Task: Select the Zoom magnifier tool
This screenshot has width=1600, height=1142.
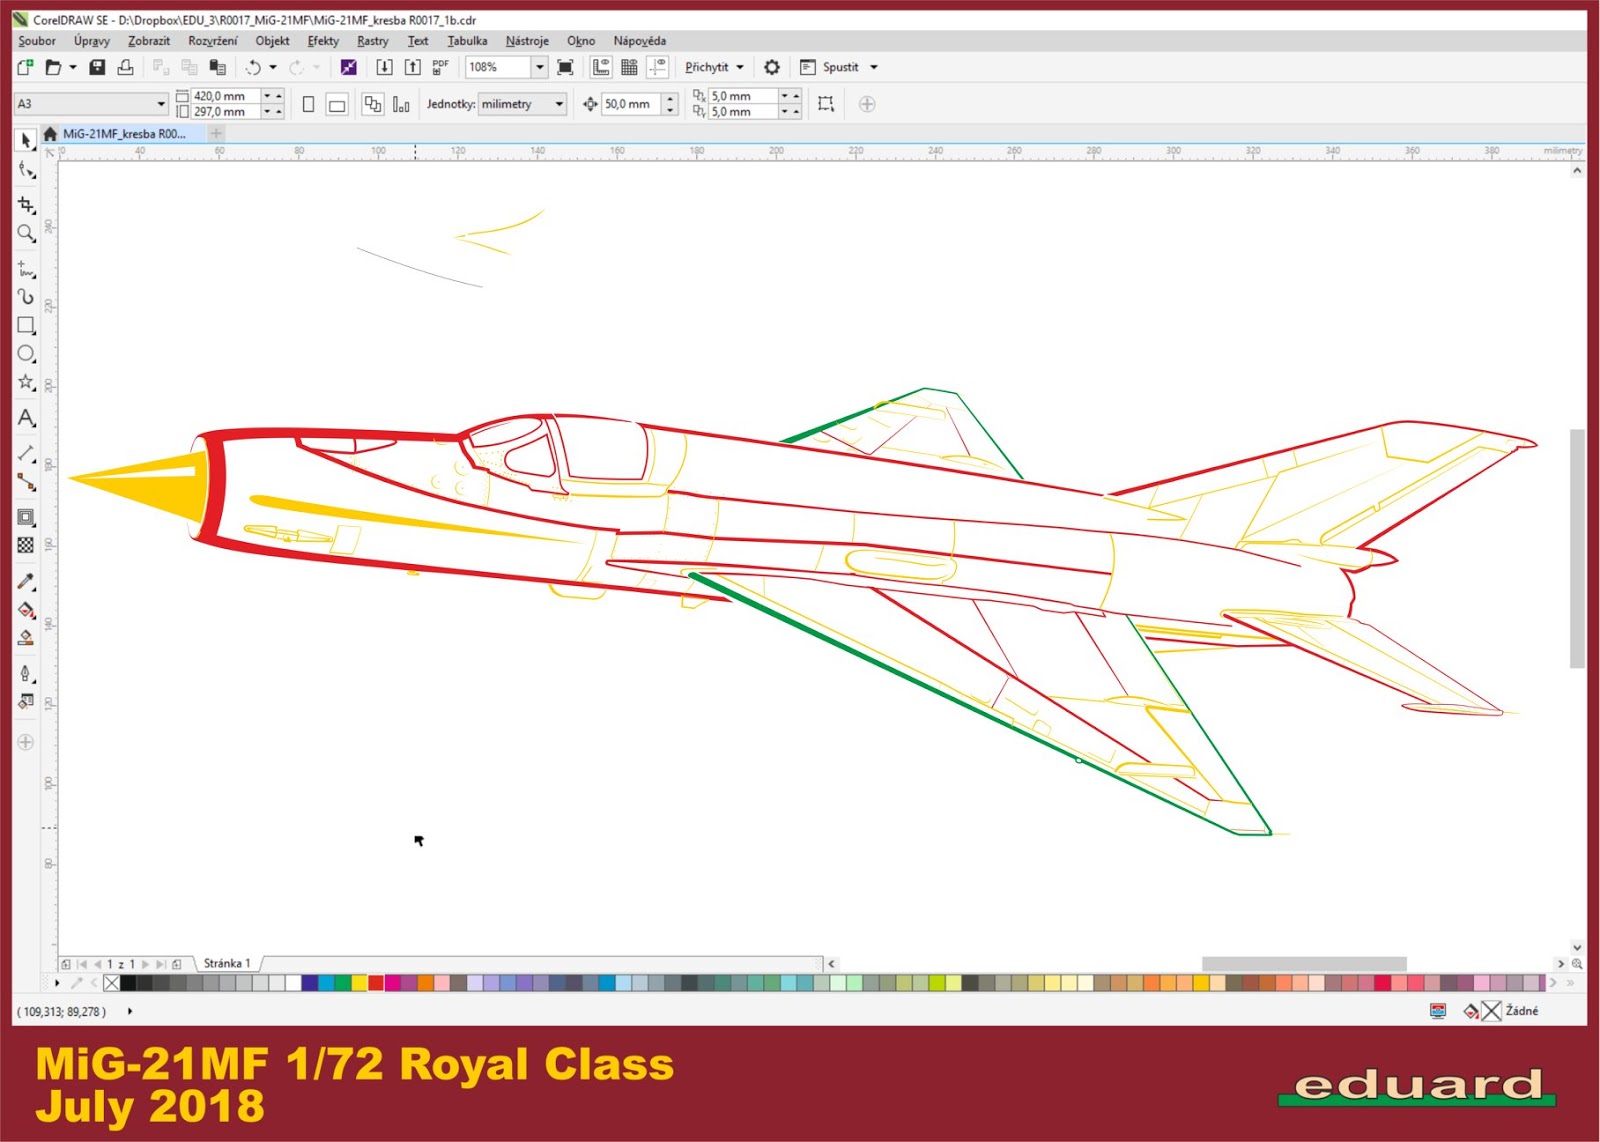Action: 26,233
